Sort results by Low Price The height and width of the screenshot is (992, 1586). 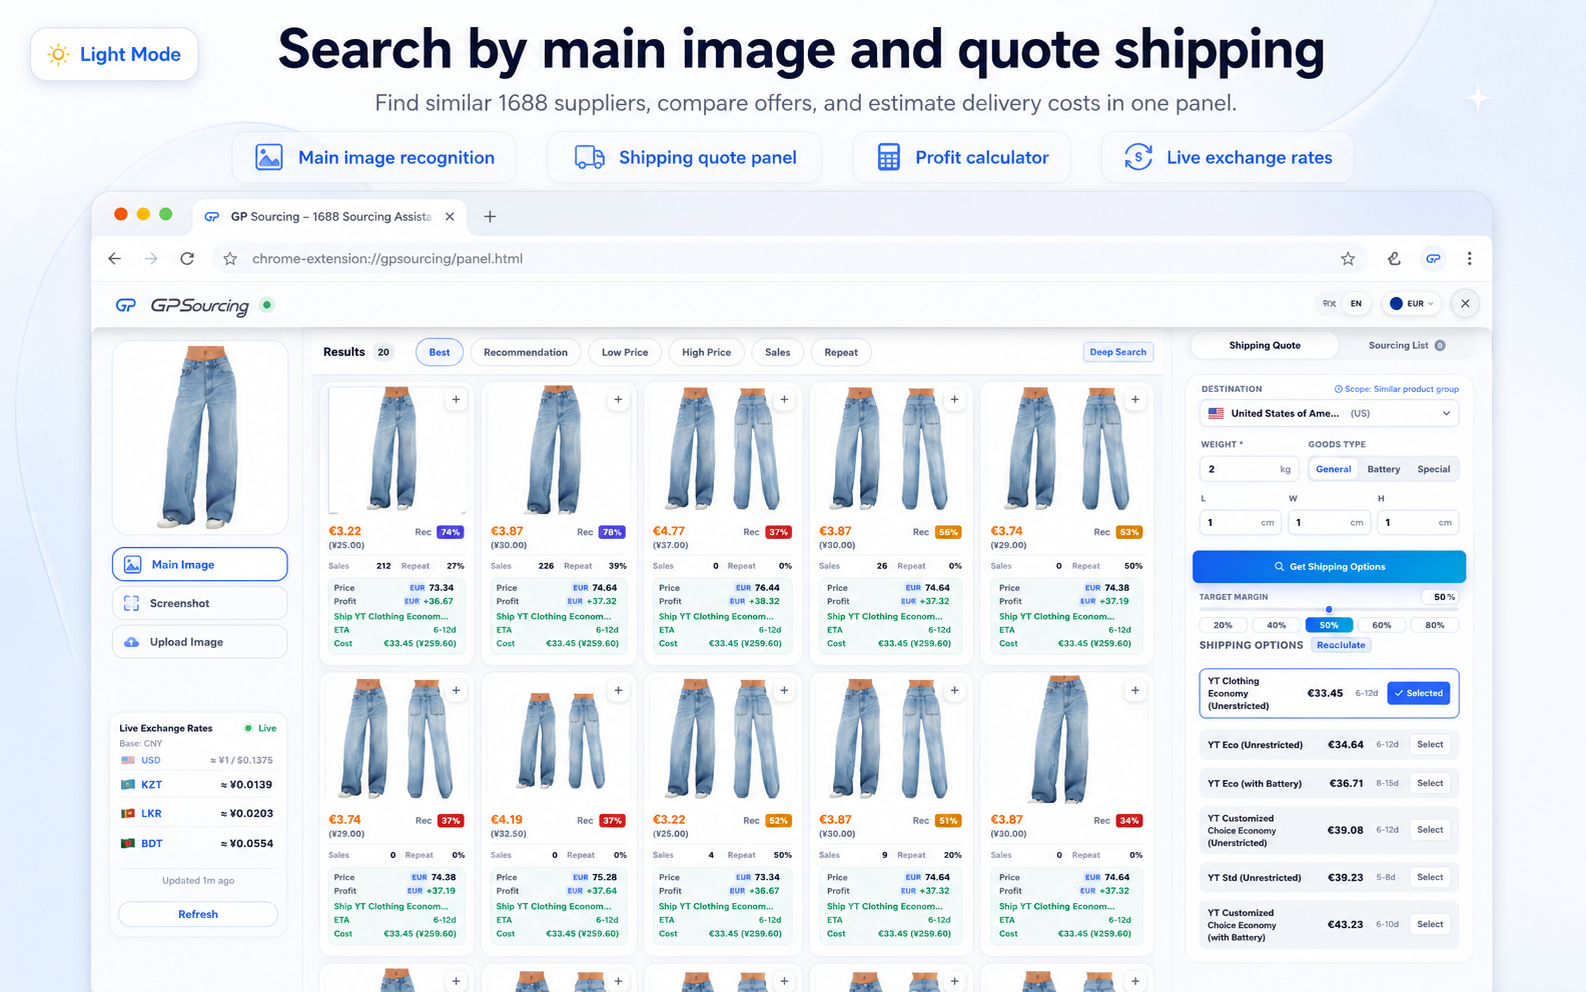(x=625, y=352)
